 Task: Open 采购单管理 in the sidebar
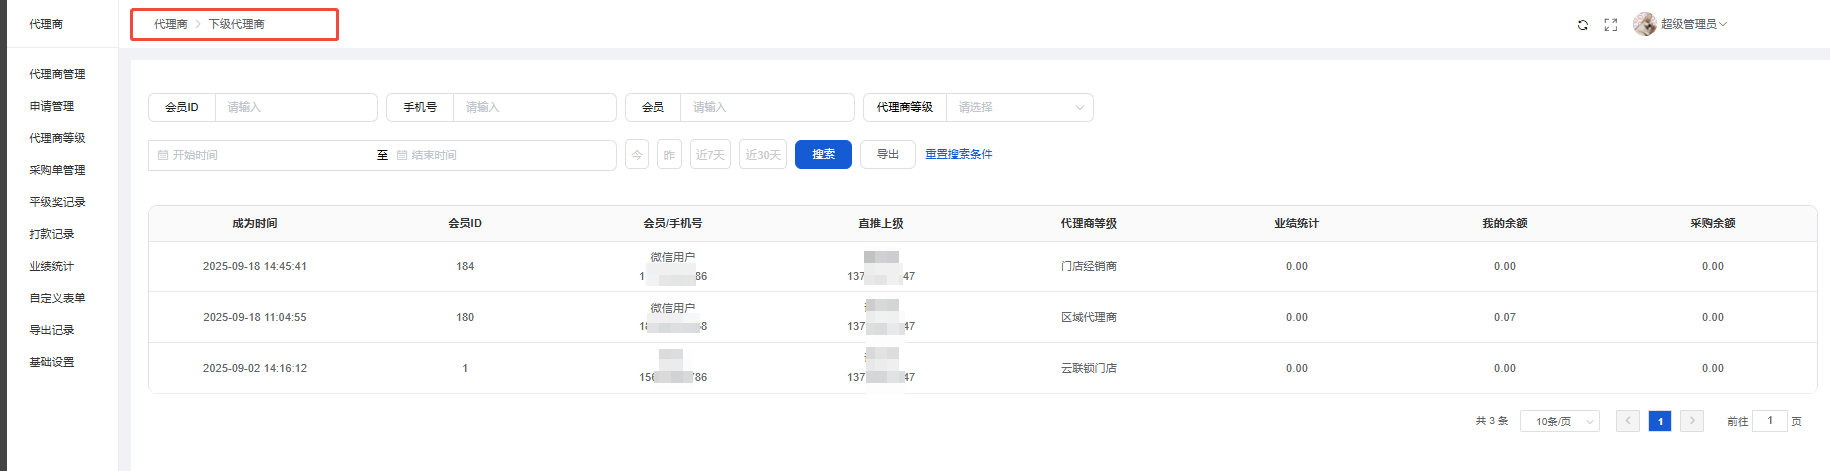pyautogui.click(x=57, y=170)
